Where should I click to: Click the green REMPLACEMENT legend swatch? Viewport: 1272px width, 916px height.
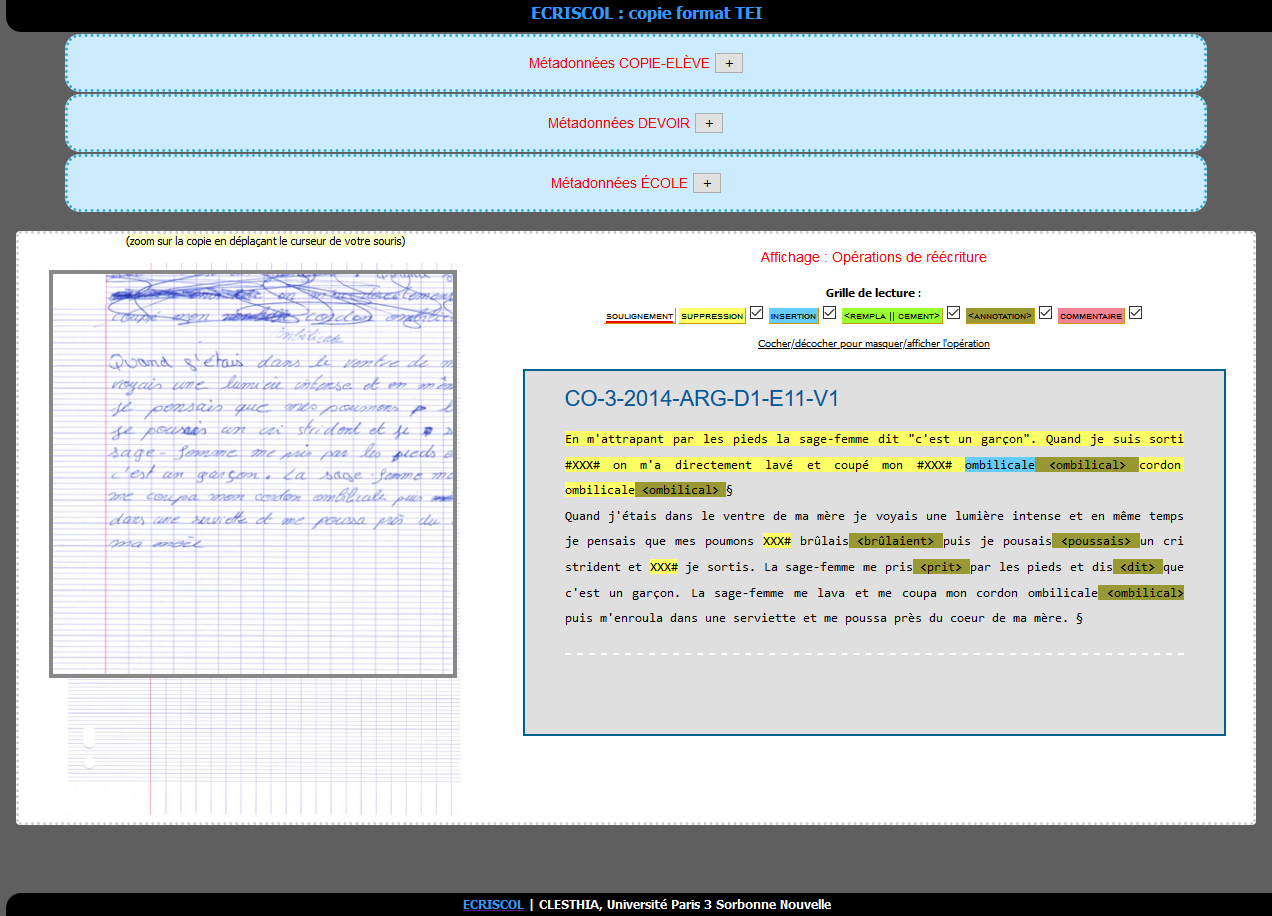pyautogui.click(x=892, y=316)
